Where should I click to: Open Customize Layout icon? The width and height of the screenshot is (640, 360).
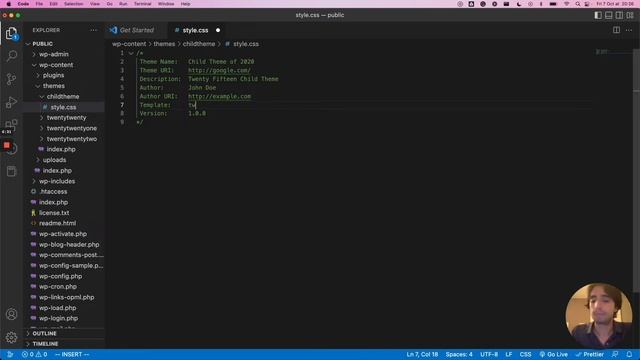click(630, 15)
